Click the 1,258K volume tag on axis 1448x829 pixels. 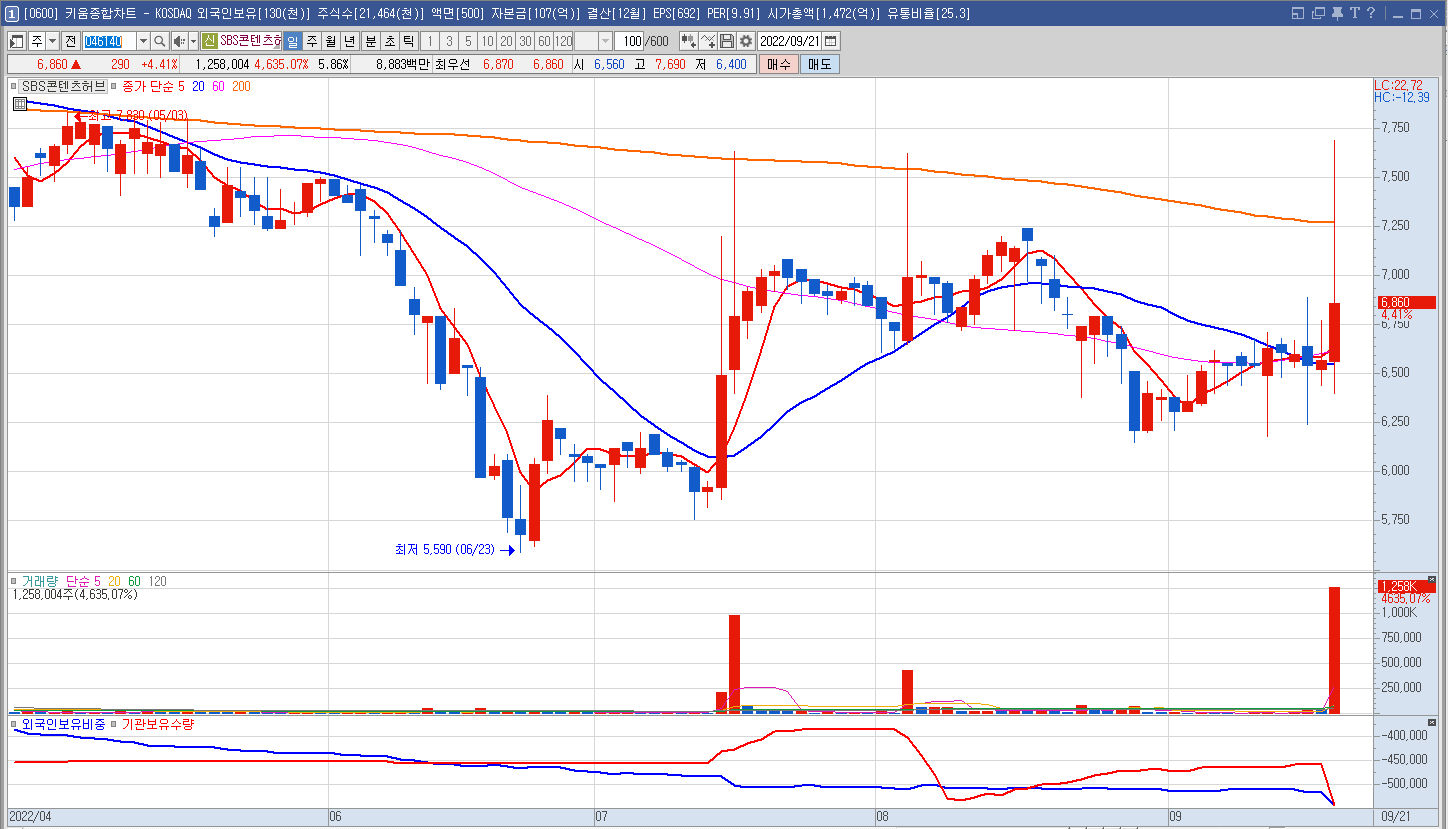tap(1405, 586)
